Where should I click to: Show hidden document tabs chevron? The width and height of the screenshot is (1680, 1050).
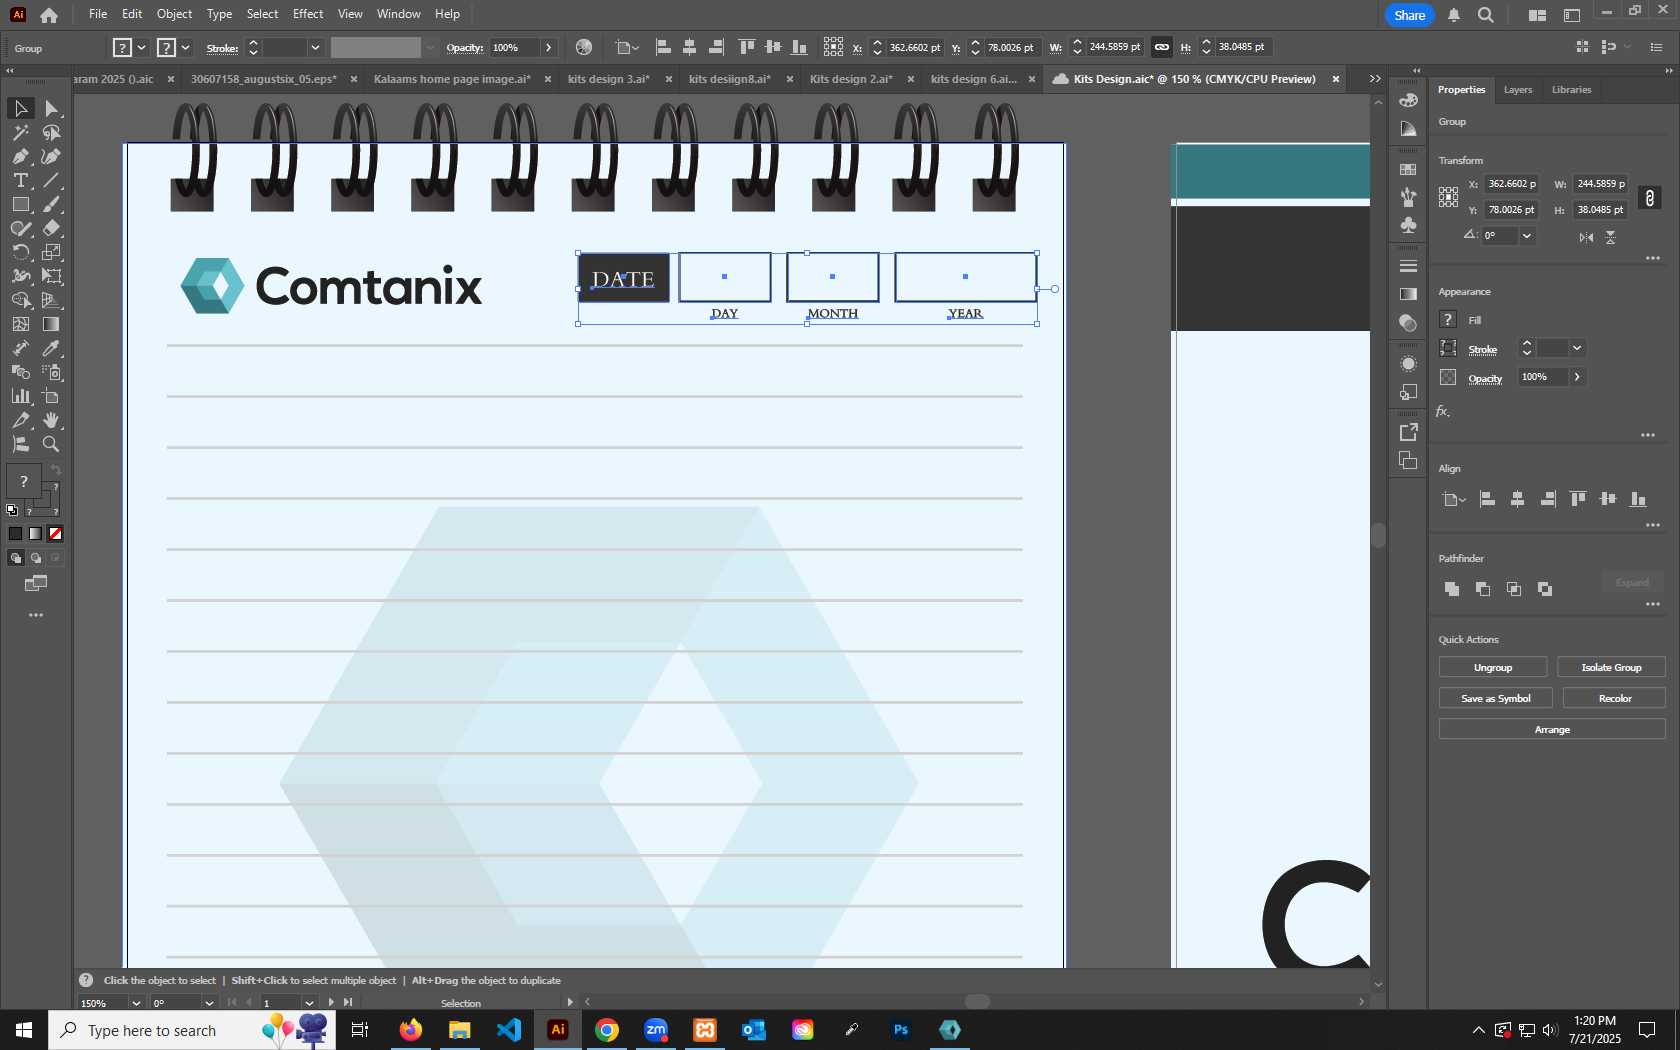tap(1375, 79)
